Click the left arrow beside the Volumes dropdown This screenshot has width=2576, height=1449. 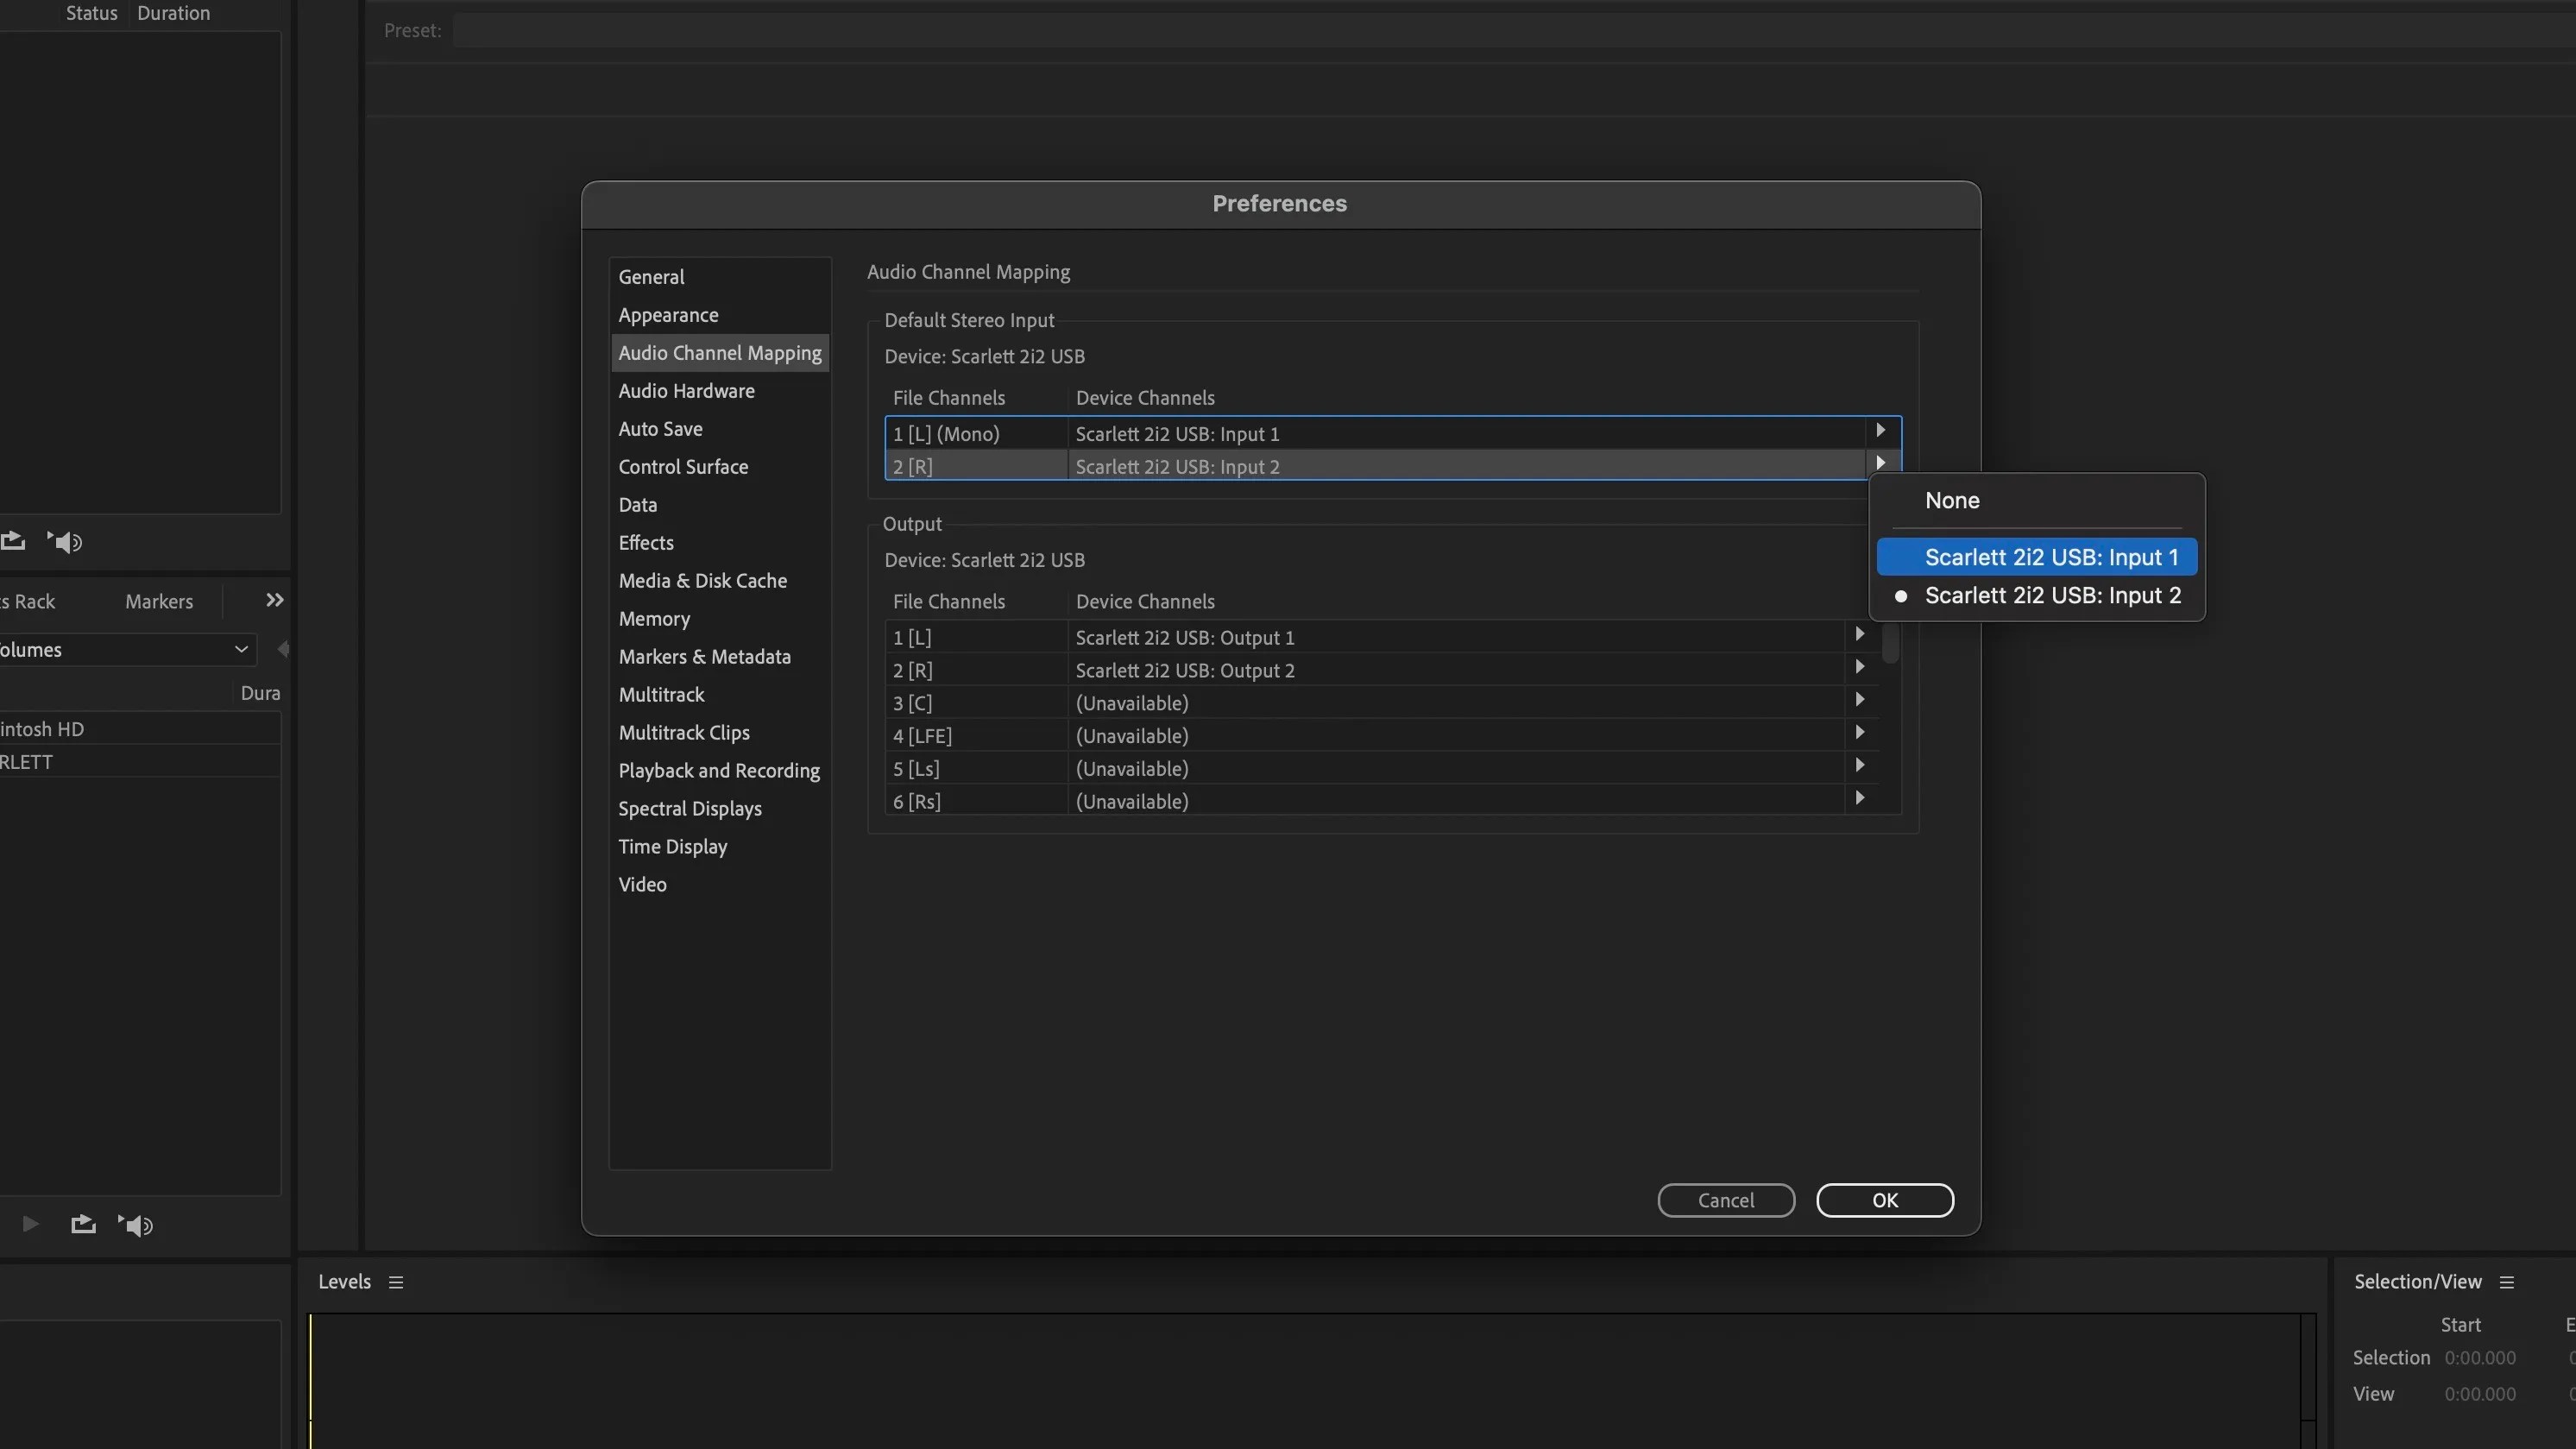[x=285, y=649]
